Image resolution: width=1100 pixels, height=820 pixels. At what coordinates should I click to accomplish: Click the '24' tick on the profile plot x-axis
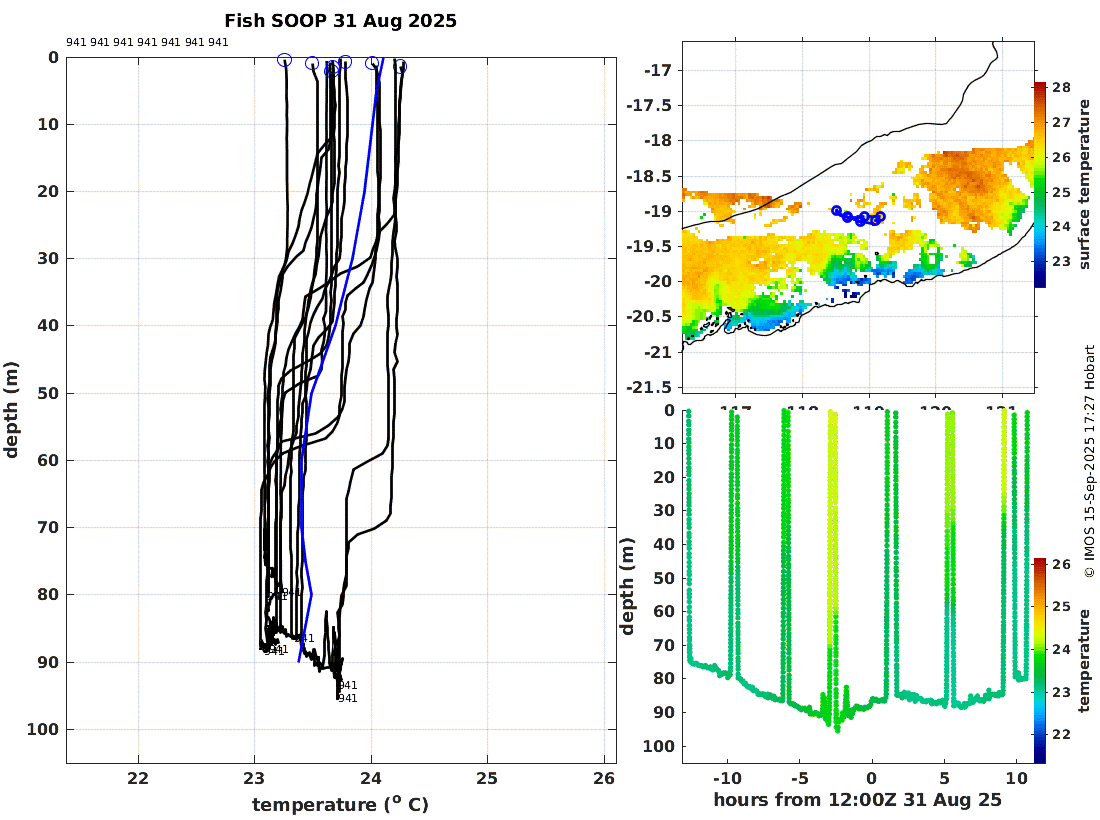click(x=371, y=778)
